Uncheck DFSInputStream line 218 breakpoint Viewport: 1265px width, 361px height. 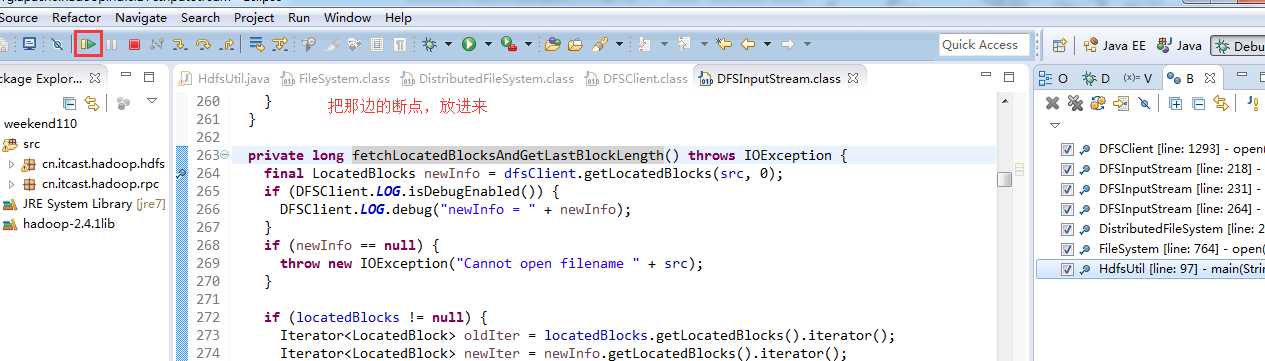tap(1067, 169)
